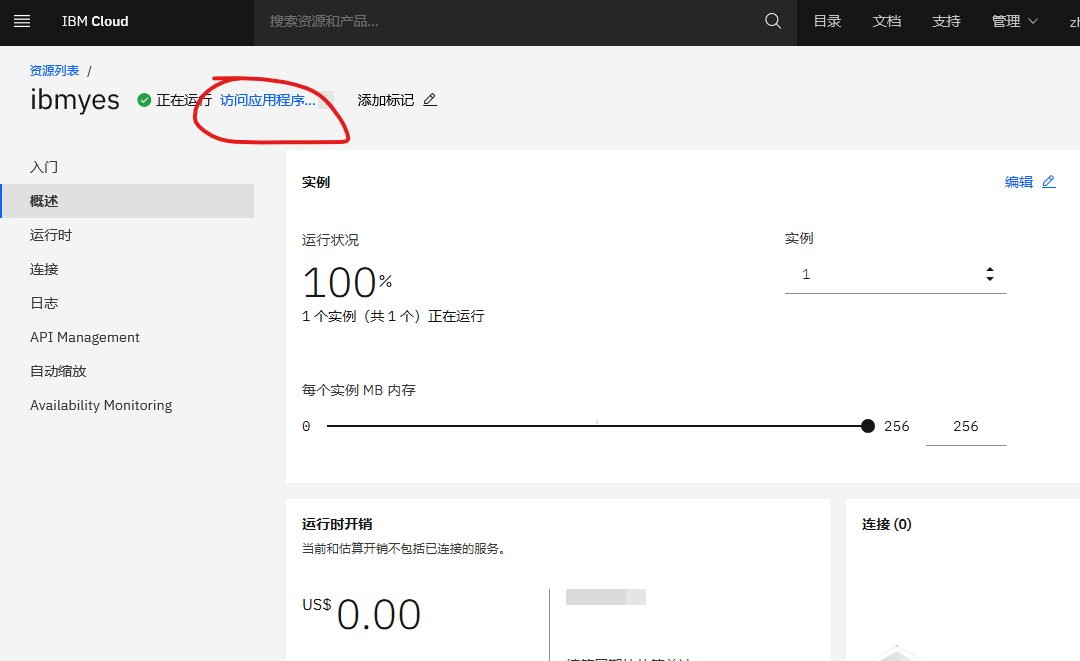This screenshot has height=661, width=1080.
Task: Click the US$ 0.00 cost value
Action: coord(361,614)
